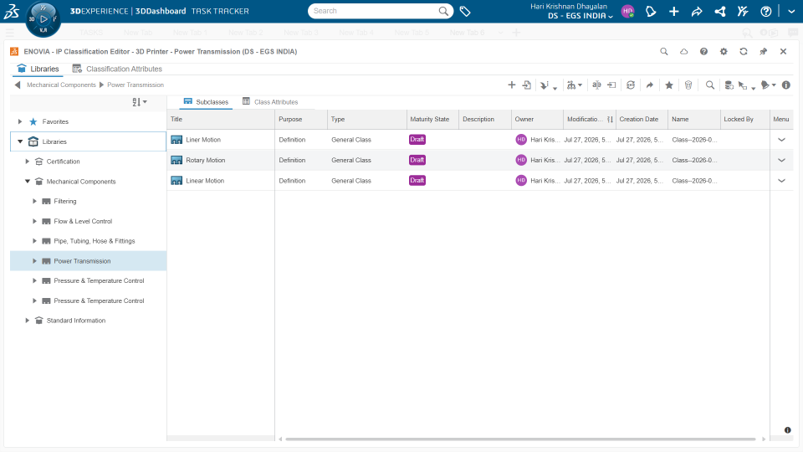Click the rename toolbar icon
803x452 pixels.
click(x=597, y=85)
